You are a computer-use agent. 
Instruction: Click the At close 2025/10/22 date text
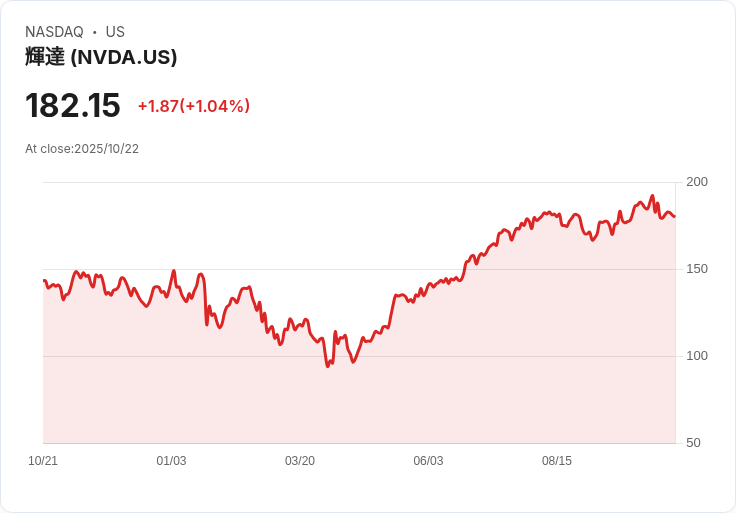coord(82,149)
